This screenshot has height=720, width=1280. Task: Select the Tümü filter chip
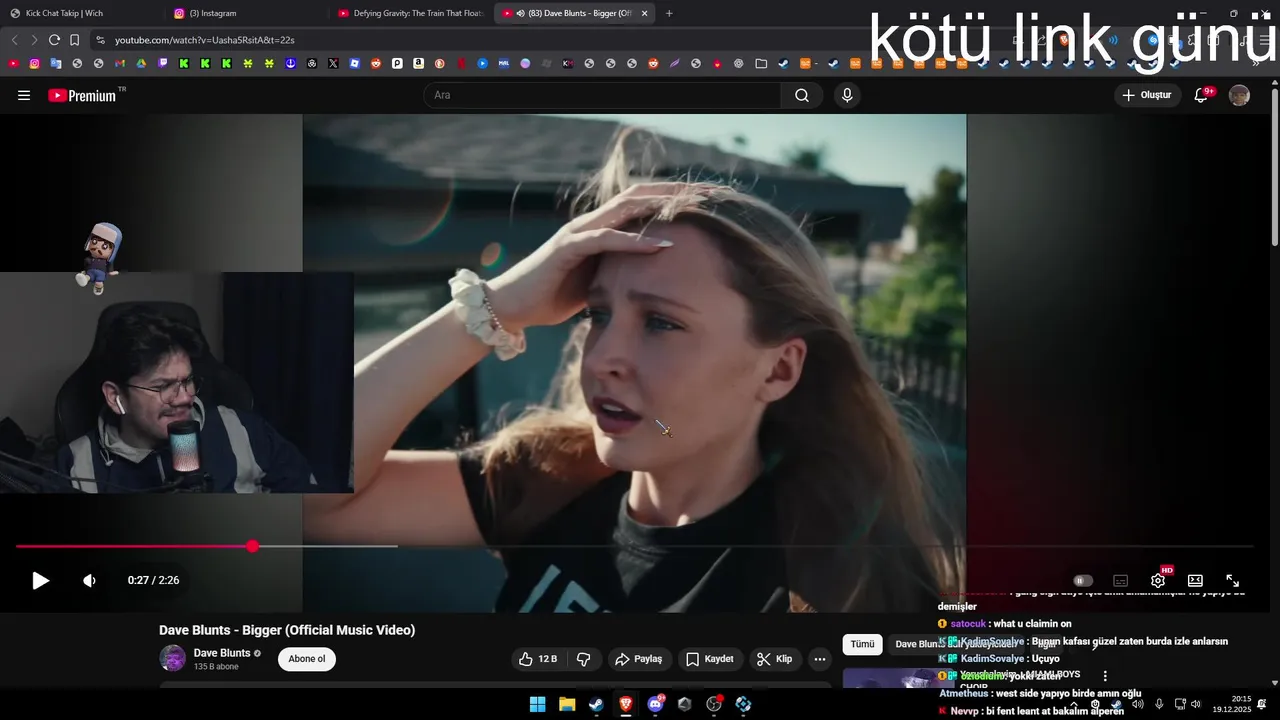(862, 645)
